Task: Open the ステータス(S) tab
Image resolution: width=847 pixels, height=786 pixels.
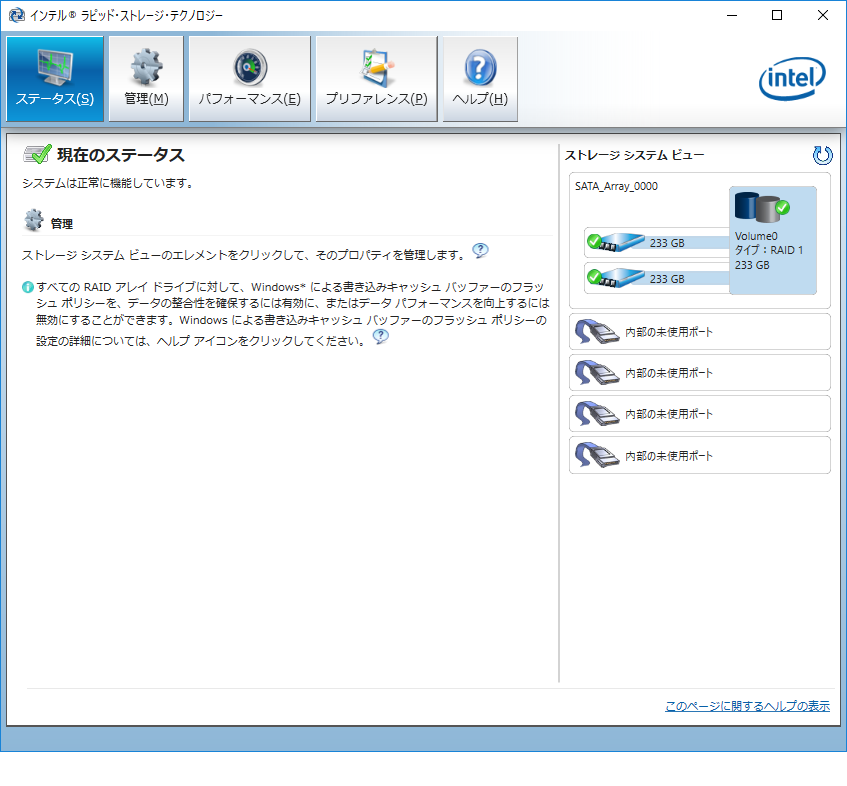Action: click(x=55, y=79)
